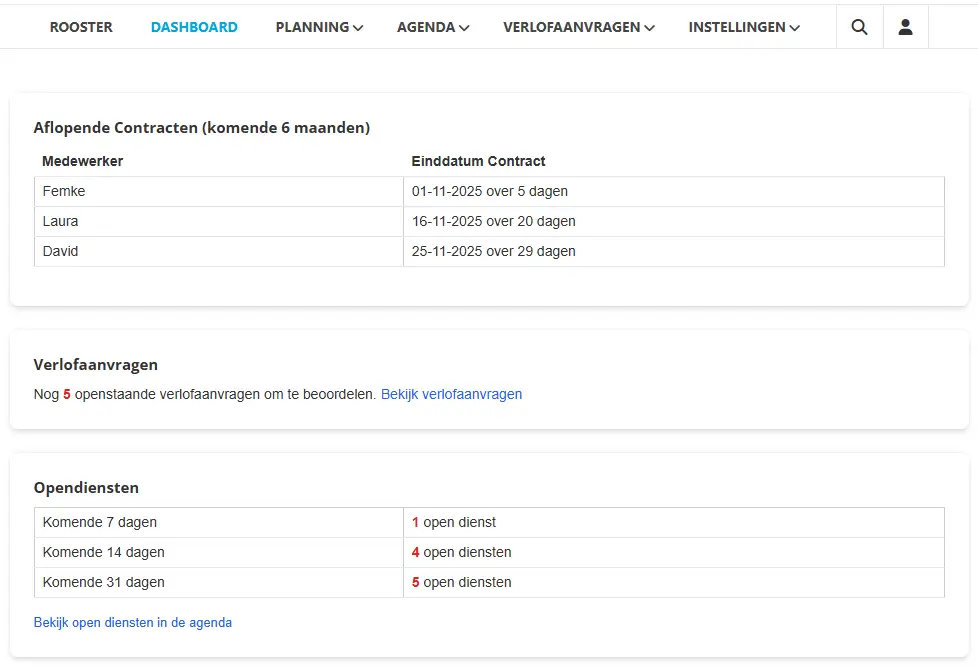This screenshot has height=667, width=978.
Task: Open the Agenda dropdown menu
Action: [x=432, y=27]
